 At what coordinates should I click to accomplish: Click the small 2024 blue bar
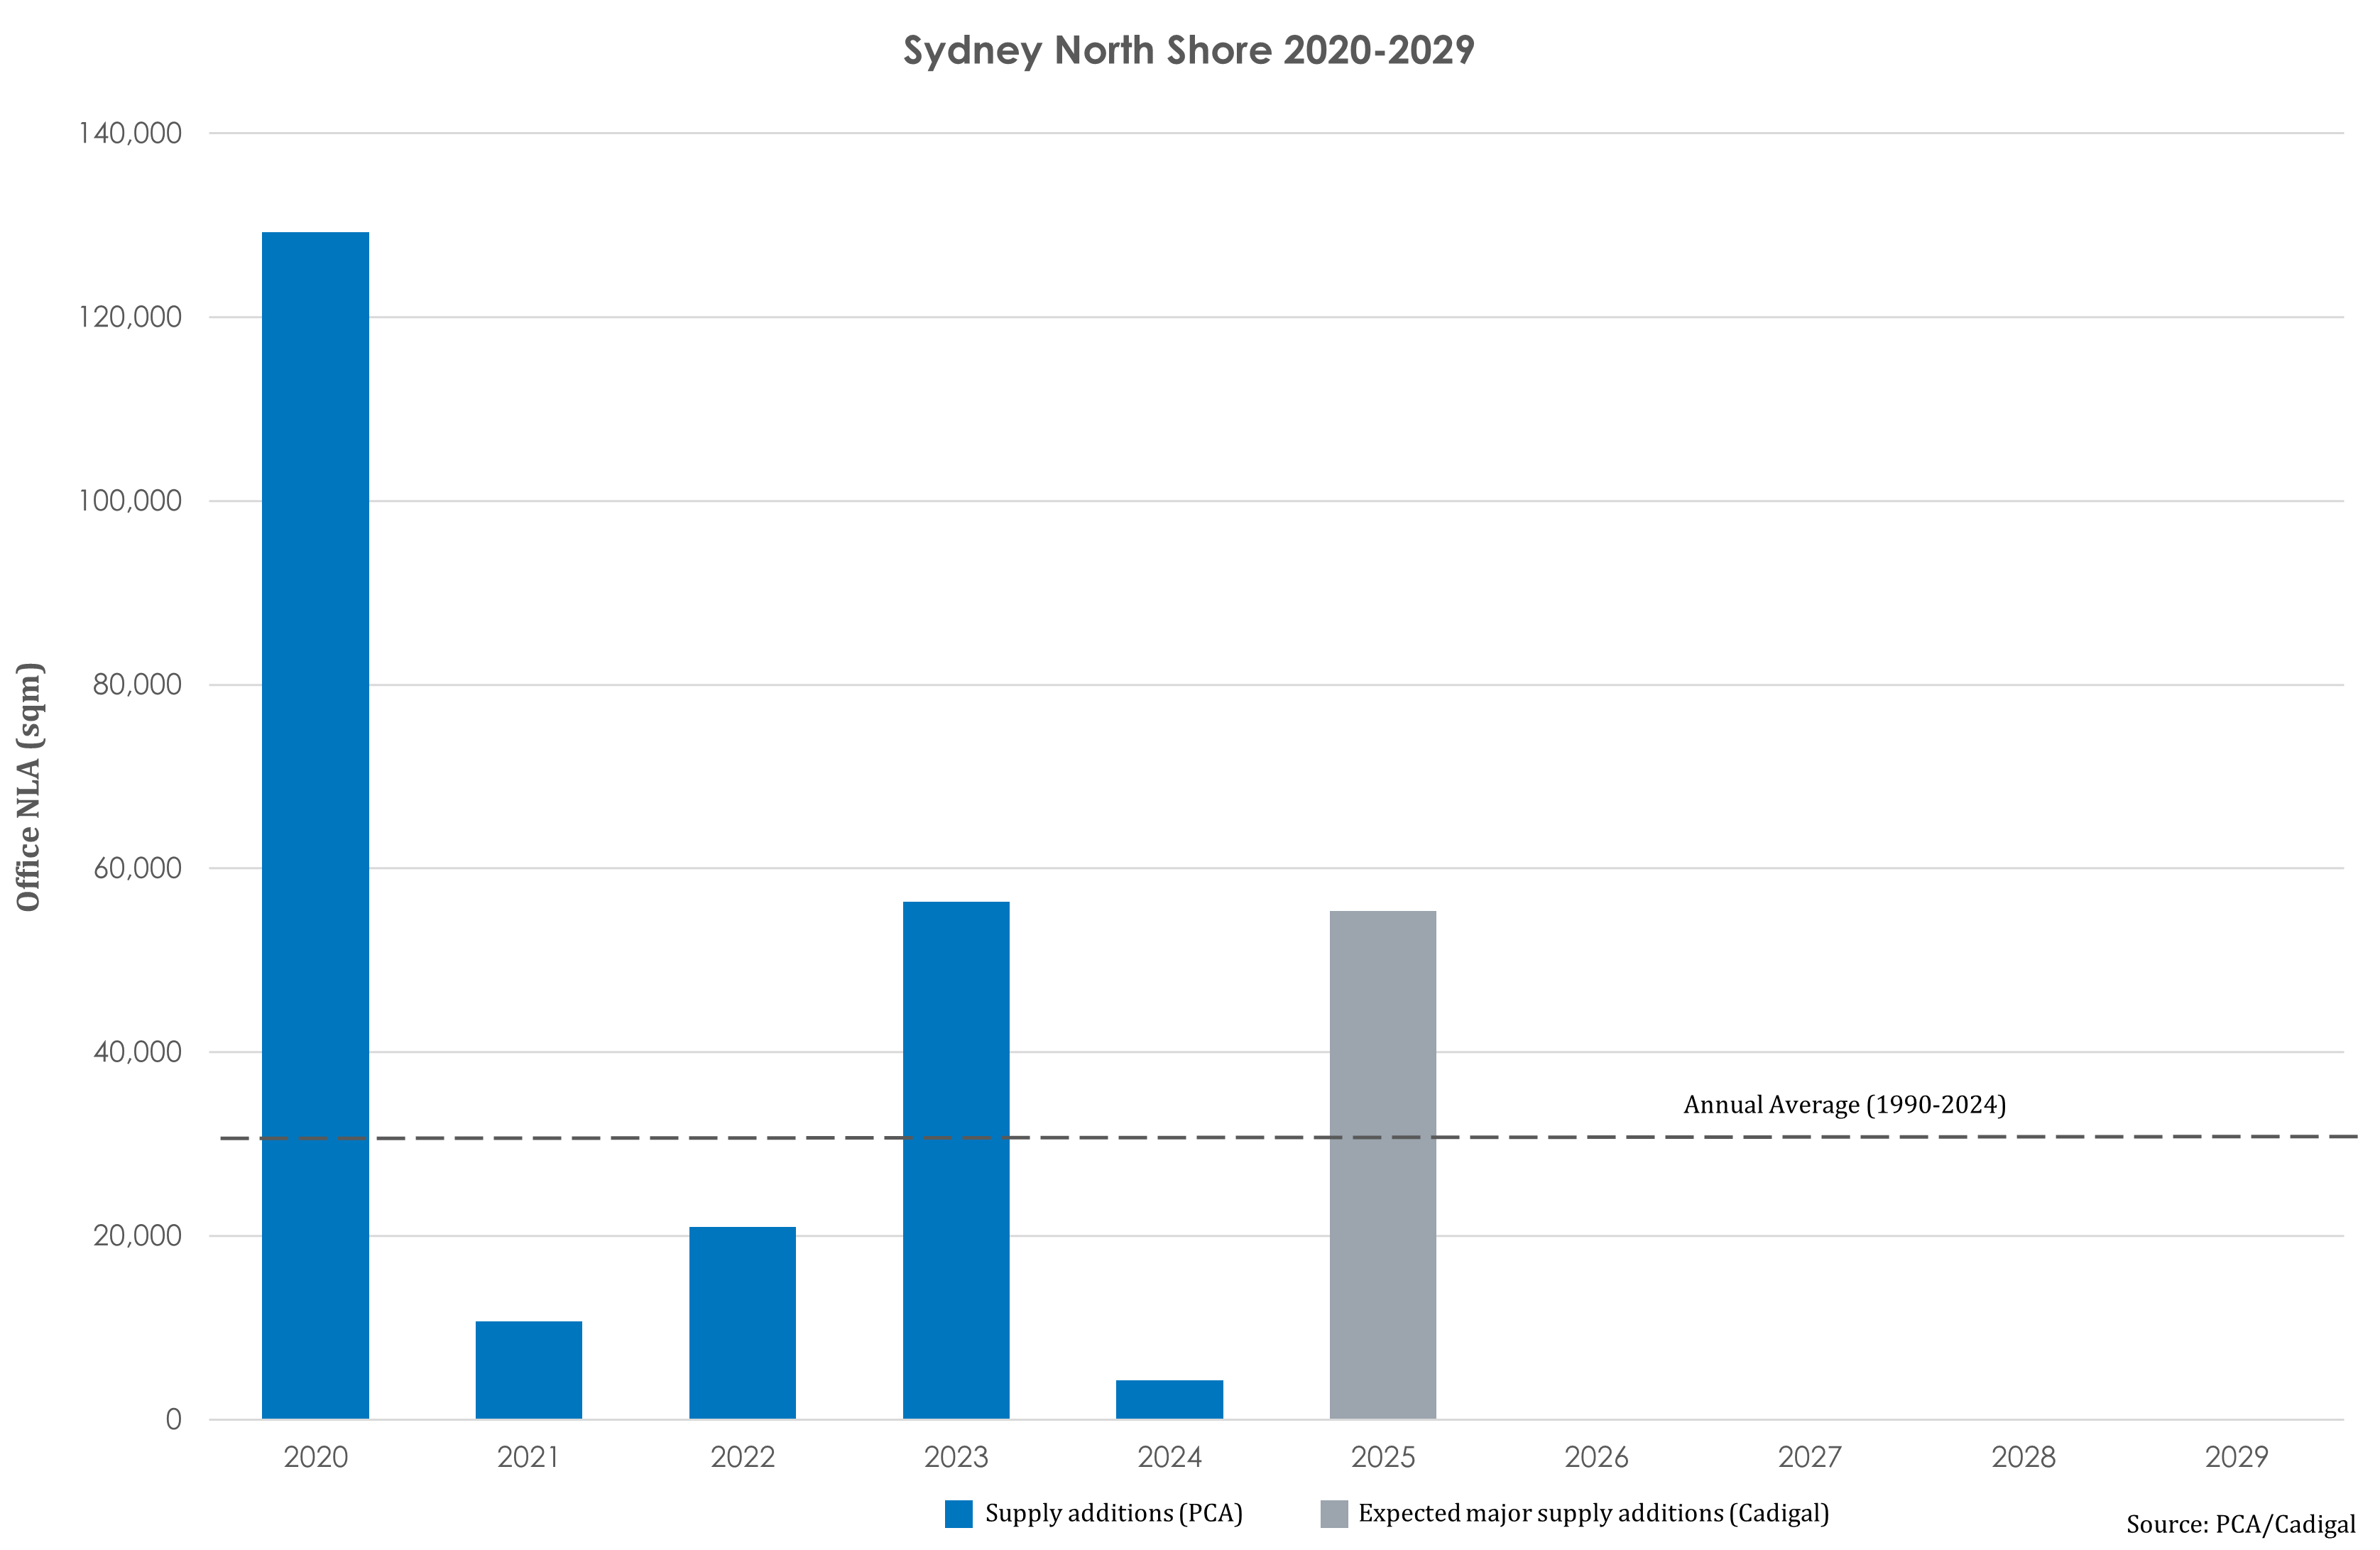pyautogui.click(x=1169, y=1399)
